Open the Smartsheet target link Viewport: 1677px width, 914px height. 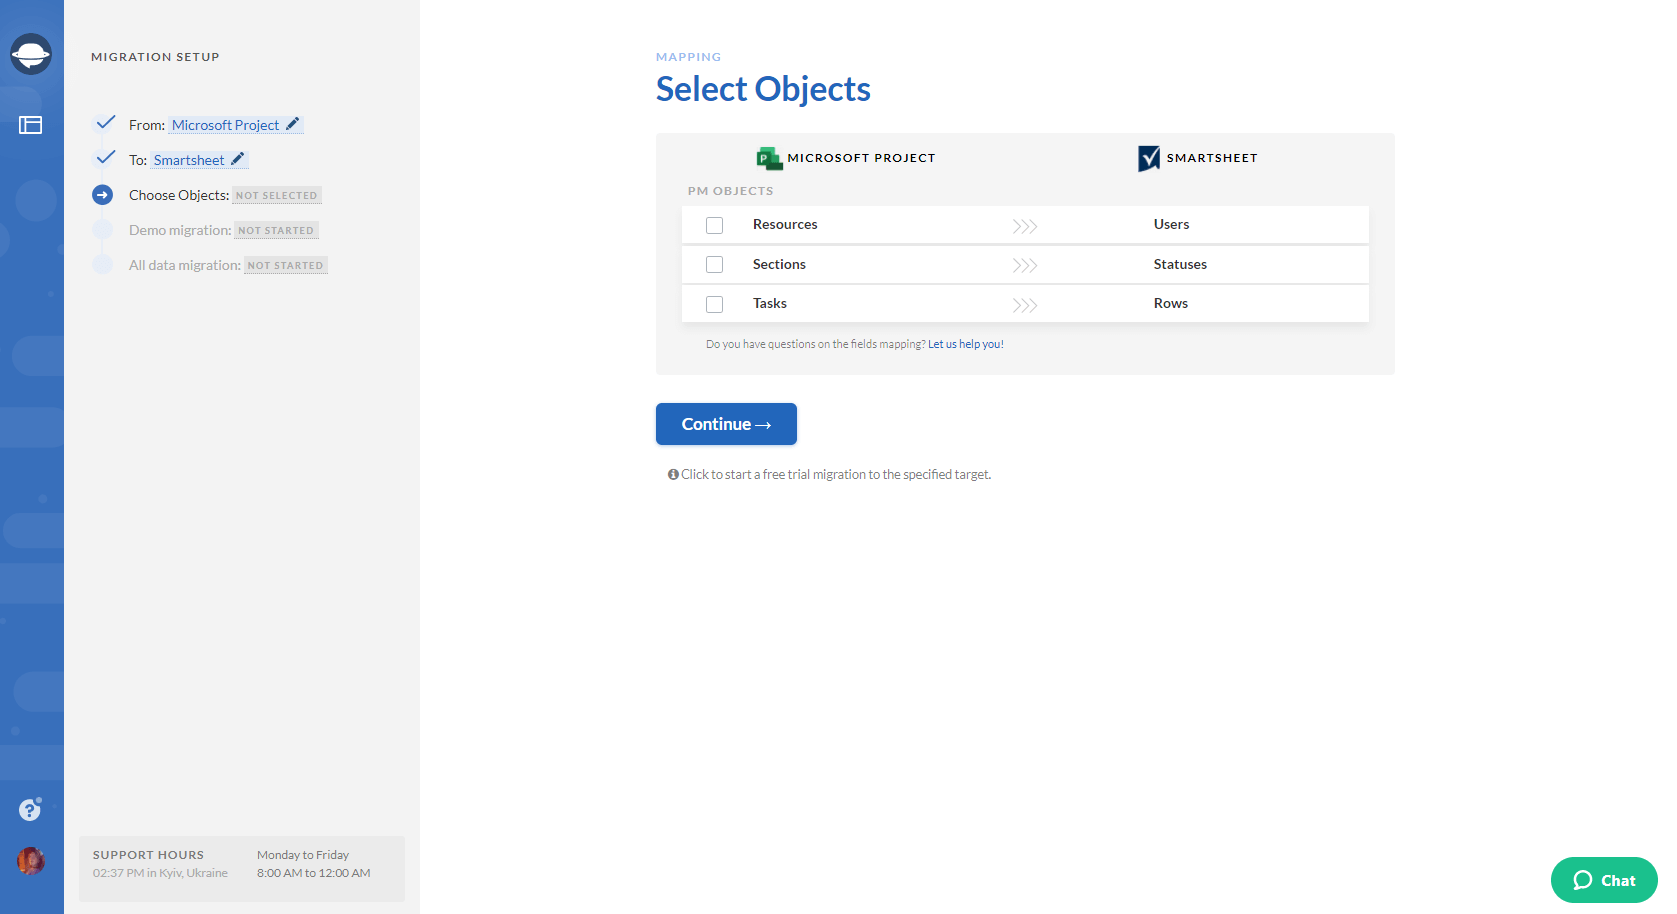(189, 160)
